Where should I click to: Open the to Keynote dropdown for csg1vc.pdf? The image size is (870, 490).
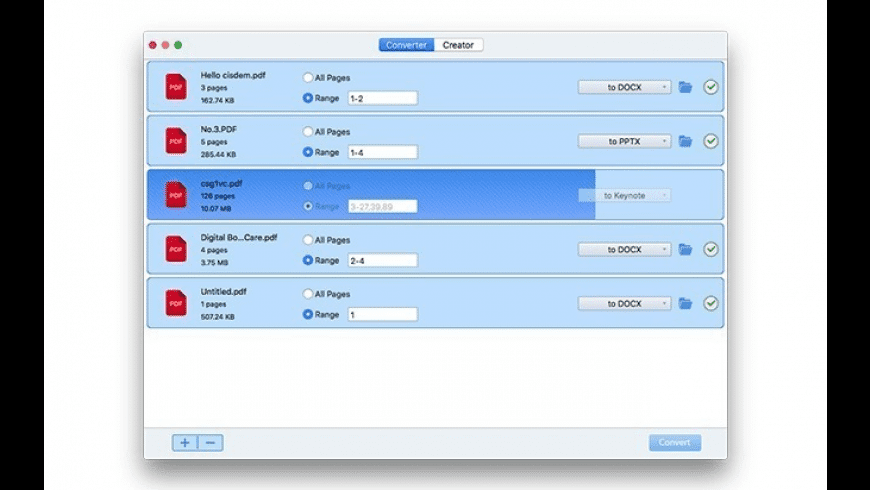[624, 195]
